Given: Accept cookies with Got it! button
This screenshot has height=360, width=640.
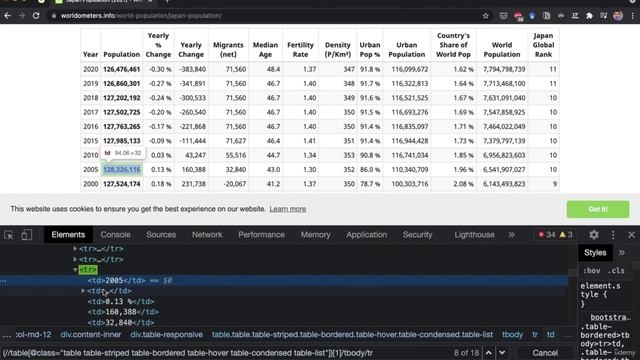Looking at the screenshot, I should [598, 209].
